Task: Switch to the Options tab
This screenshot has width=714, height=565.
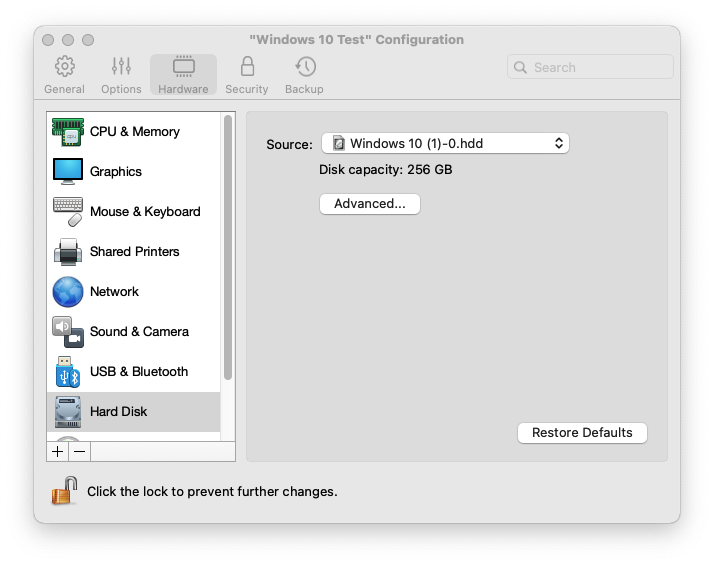Action: point(121,75)
